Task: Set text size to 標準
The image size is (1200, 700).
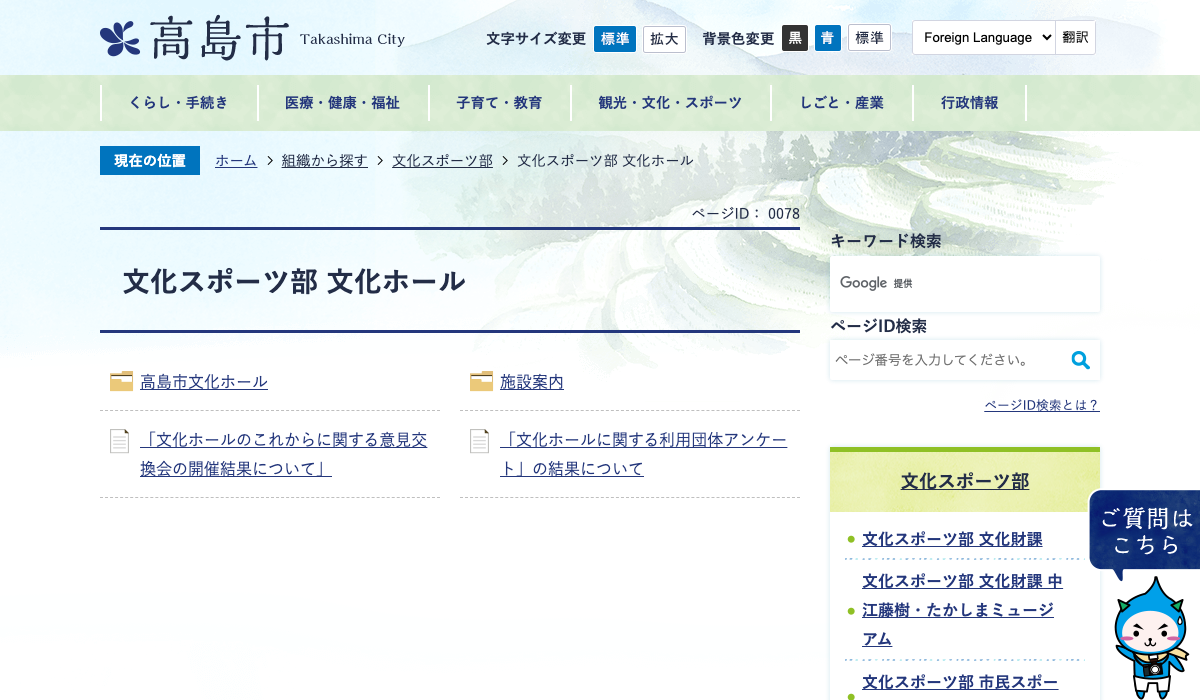Action: (x=615, y=38)
